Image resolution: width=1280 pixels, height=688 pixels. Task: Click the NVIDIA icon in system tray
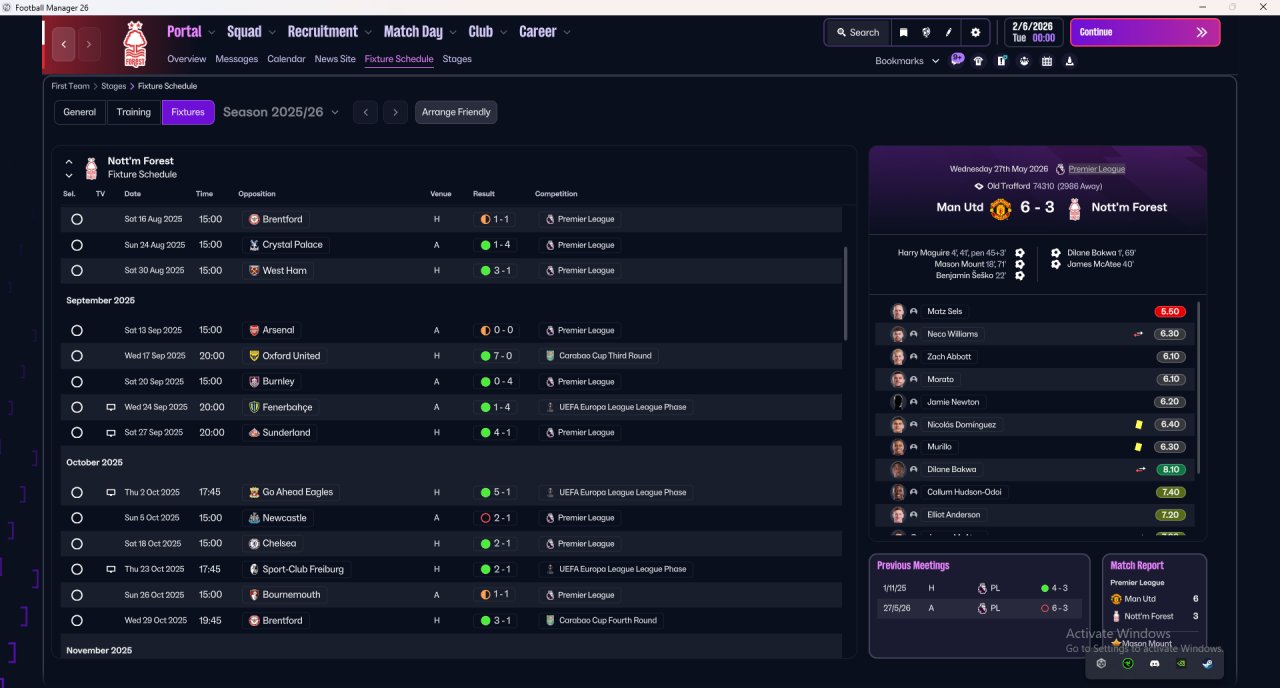pos(1181,663)
